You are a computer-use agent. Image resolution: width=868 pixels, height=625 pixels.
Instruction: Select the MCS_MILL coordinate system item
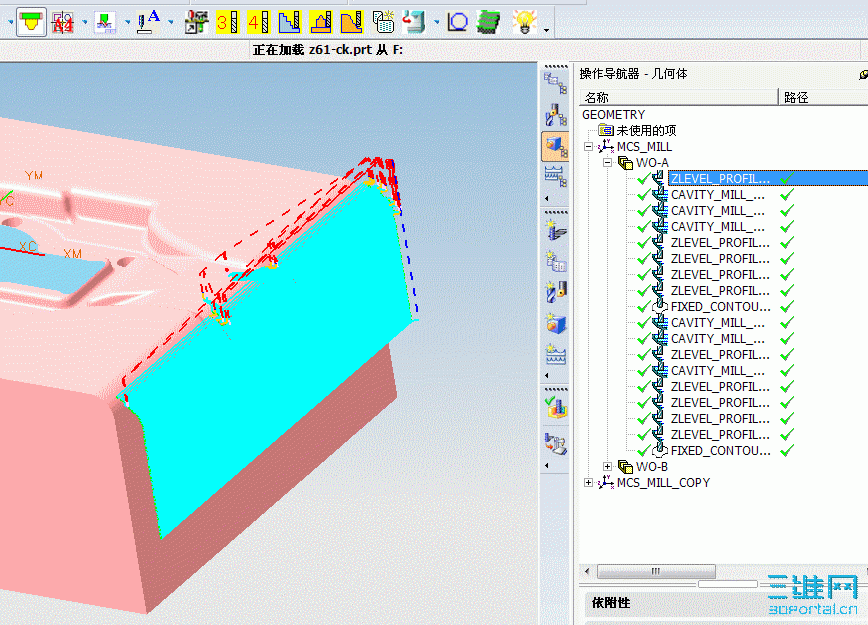[644, 147]
